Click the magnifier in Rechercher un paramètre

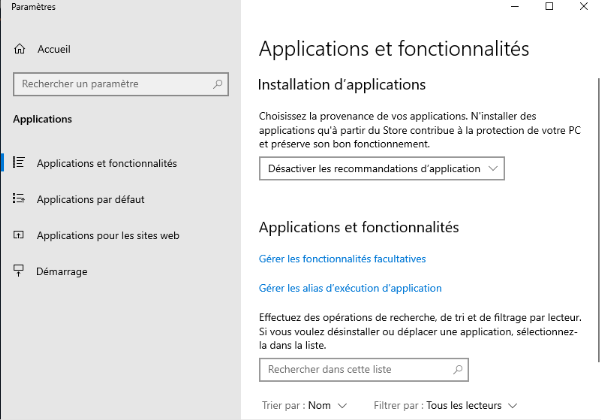[218, 85]
